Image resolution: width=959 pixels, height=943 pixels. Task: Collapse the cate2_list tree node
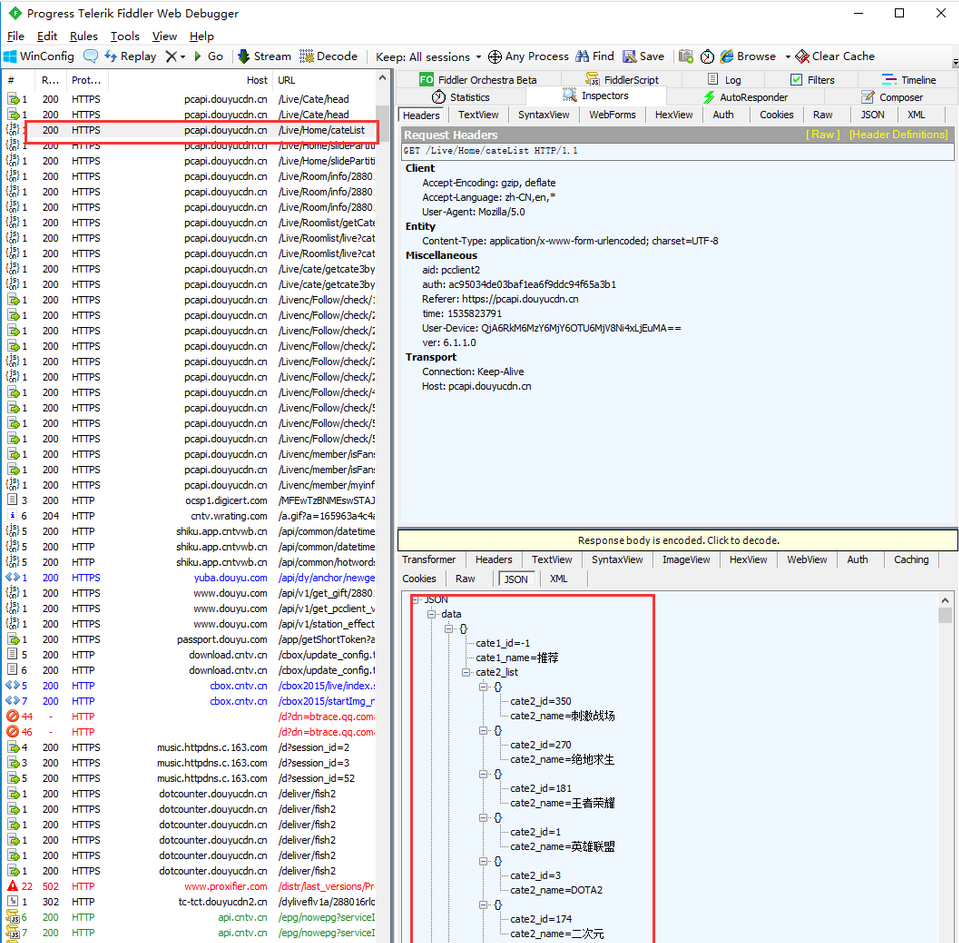coord(466,672)
